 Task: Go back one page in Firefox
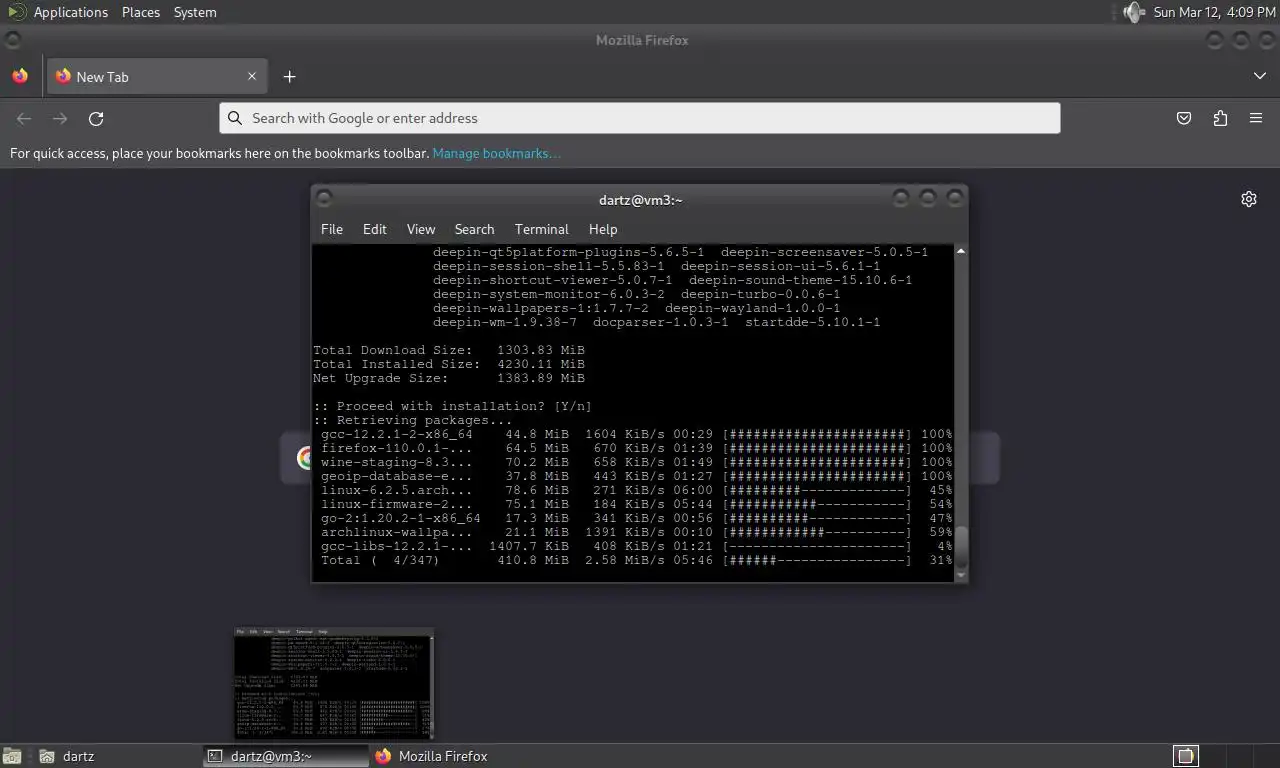[24, 118]
